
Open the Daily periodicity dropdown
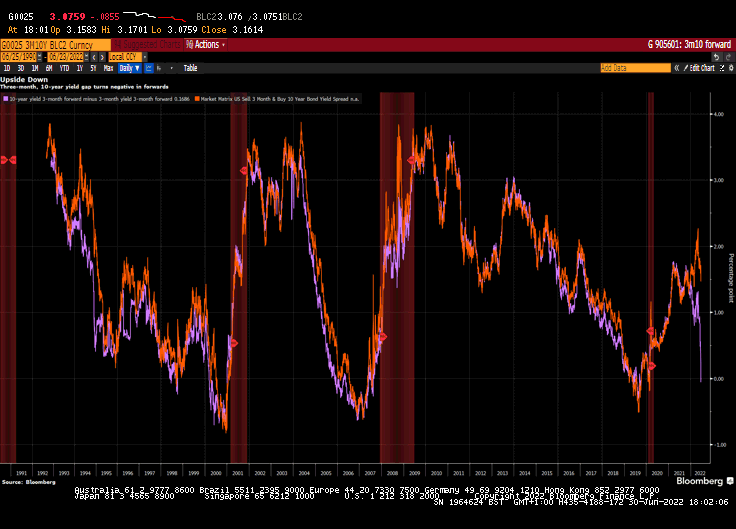129,68
